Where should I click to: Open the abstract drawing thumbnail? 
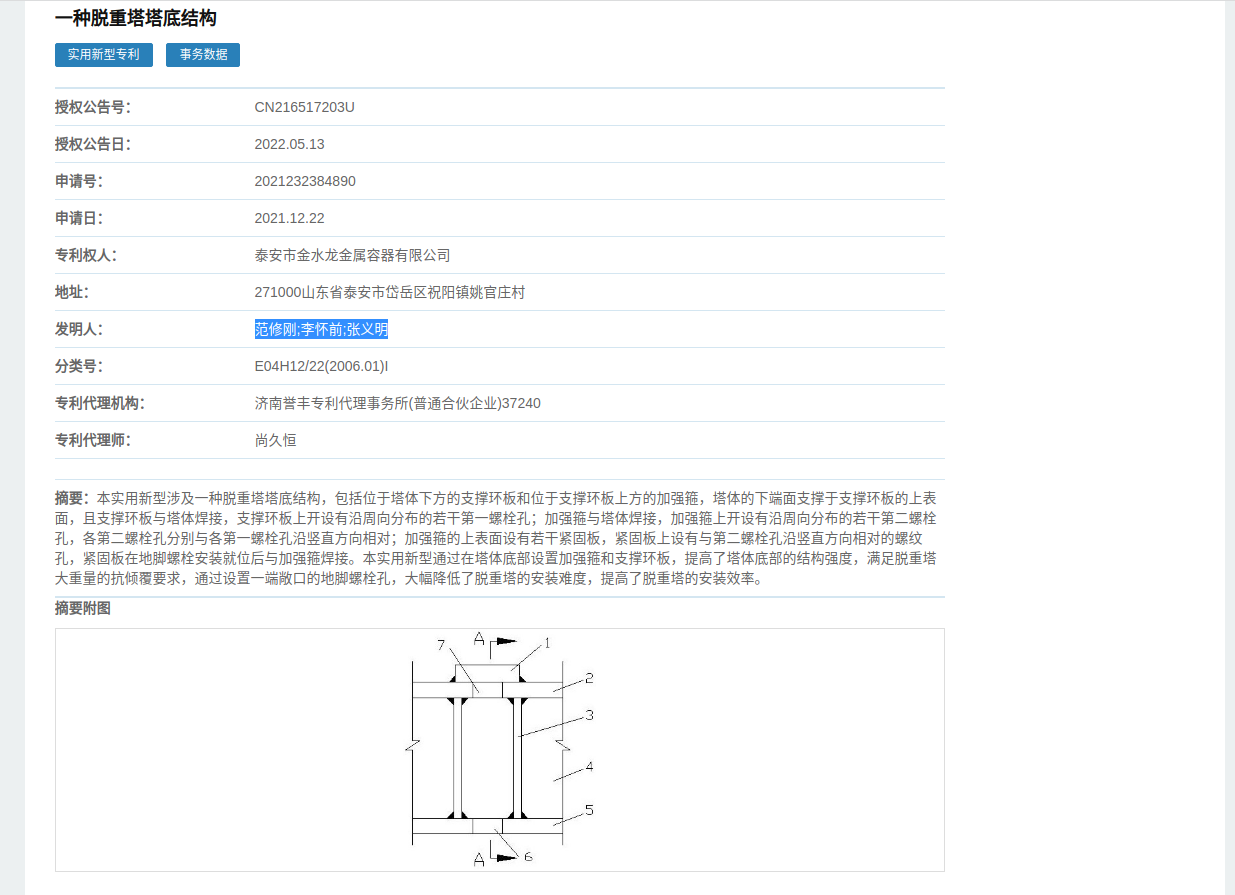click(499, 749)
